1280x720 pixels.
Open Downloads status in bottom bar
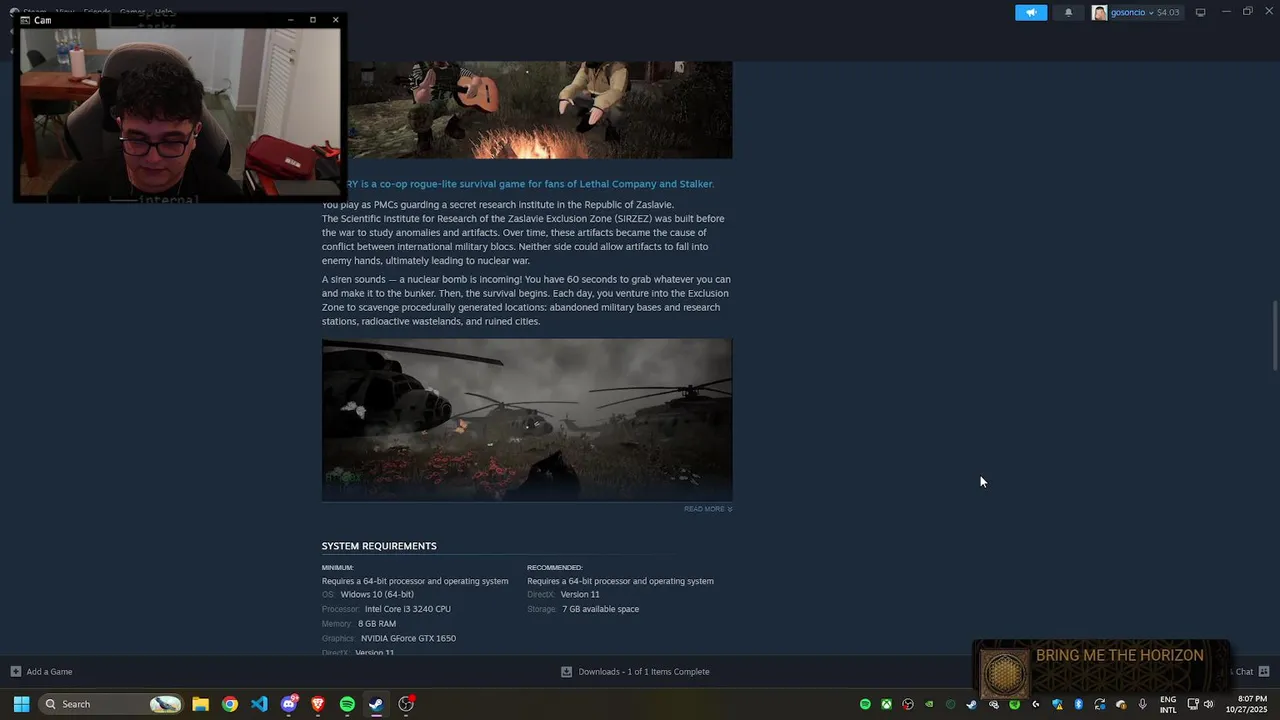click(643, 672)
